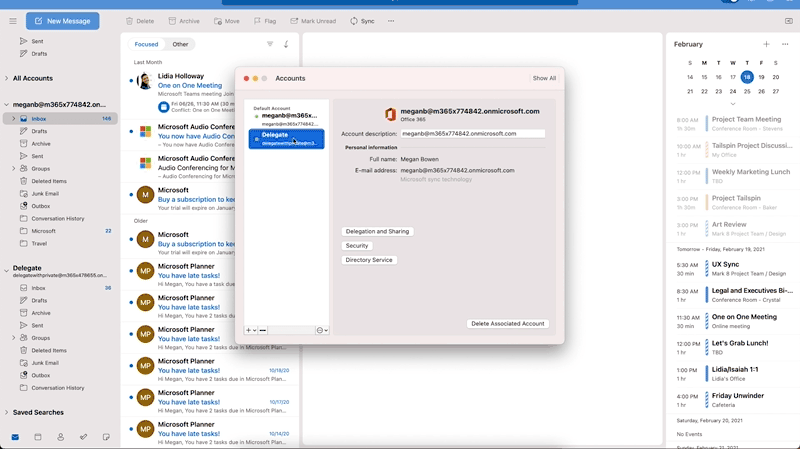The height and width of the screenshot is (449, 800).
Task: Click the Office 365 account logo icon
Action: (390, 114)
